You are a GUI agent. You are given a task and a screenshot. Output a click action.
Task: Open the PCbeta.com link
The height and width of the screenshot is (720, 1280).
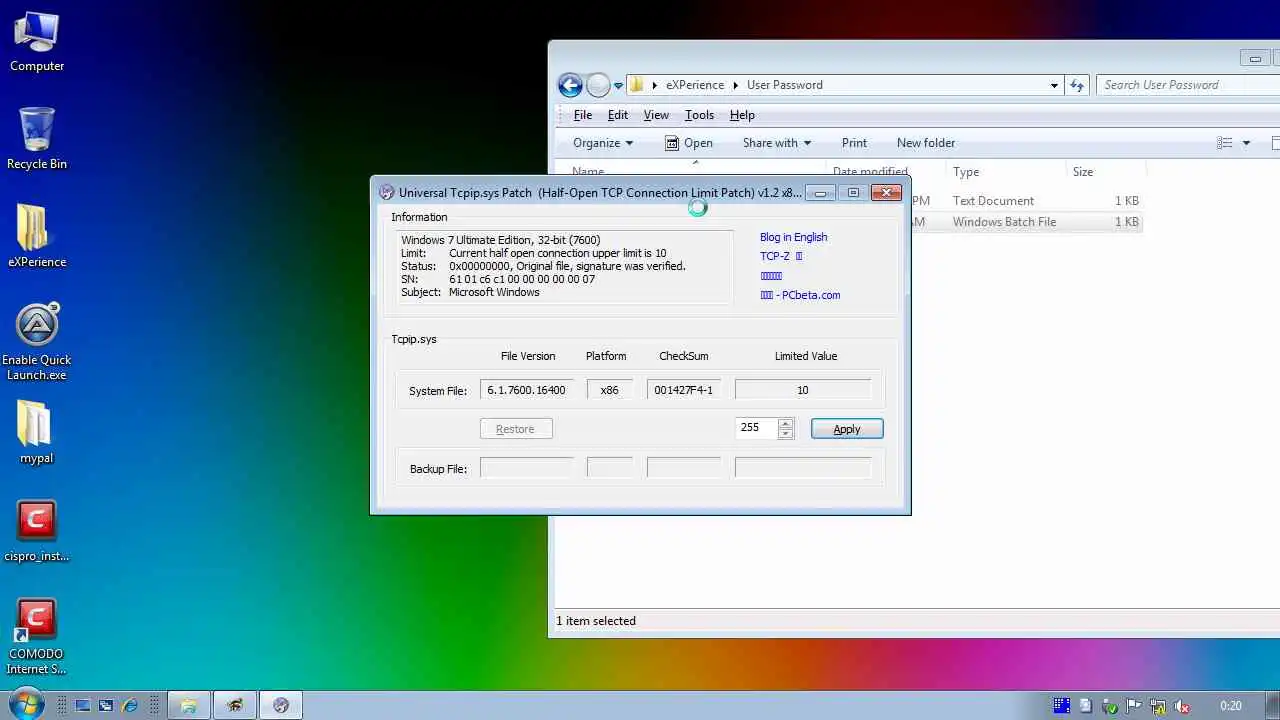(800, 295)
